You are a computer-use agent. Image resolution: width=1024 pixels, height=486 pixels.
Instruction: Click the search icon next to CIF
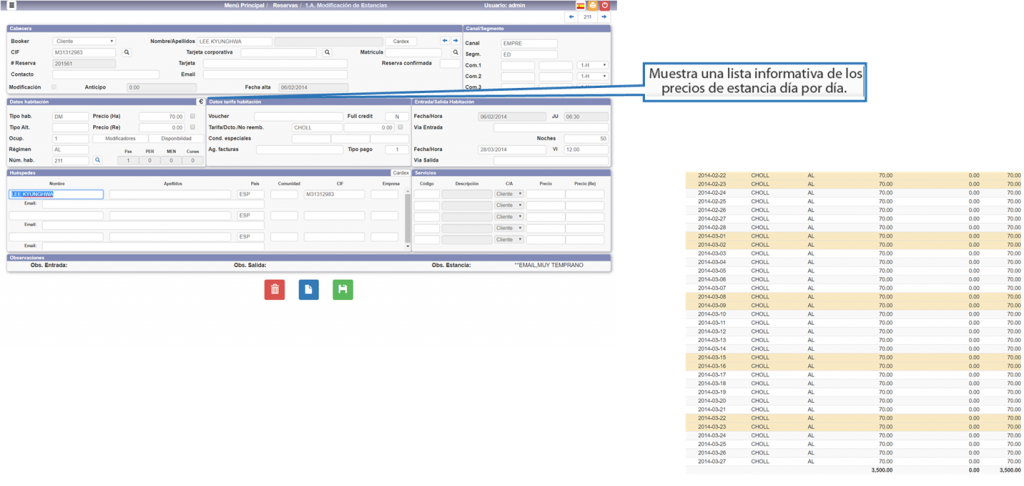[x=126, y=52]
